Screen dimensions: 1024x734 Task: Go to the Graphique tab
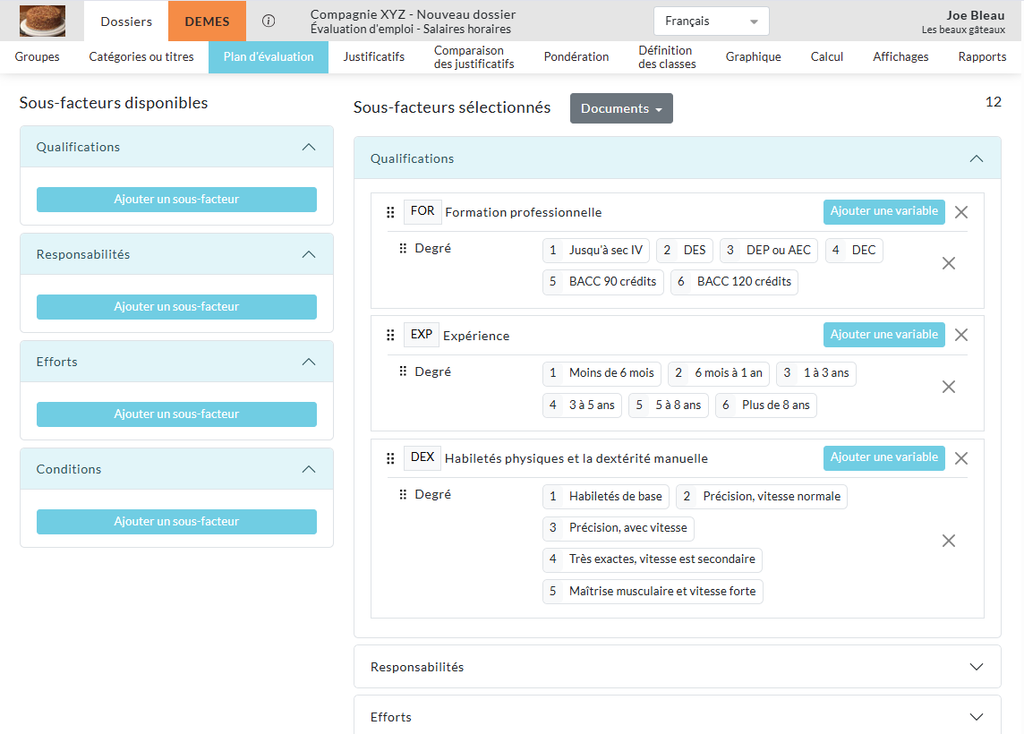click(x=753, y=57)
